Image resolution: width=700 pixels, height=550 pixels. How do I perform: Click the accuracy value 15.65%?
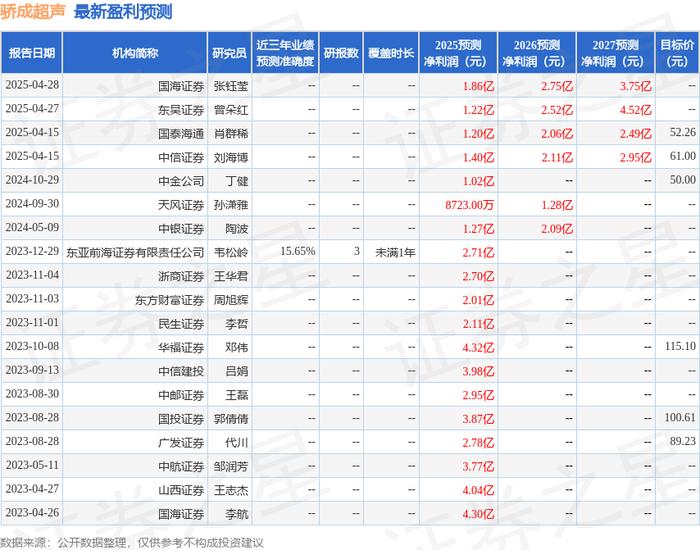coord(298,251)
